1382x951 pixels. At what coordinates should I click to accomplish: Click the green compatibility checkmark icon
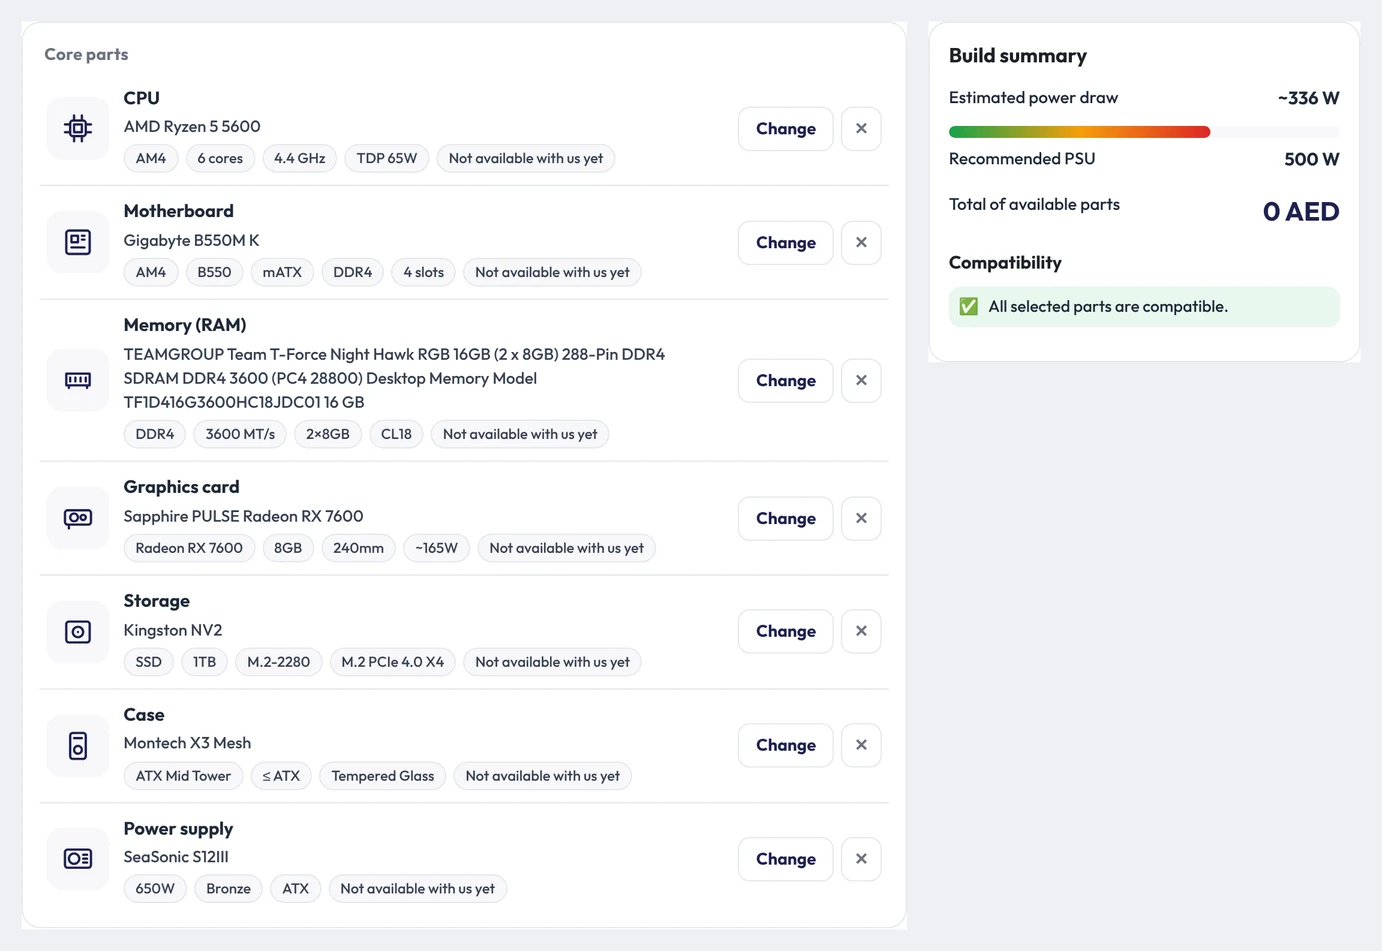[969, 307]
